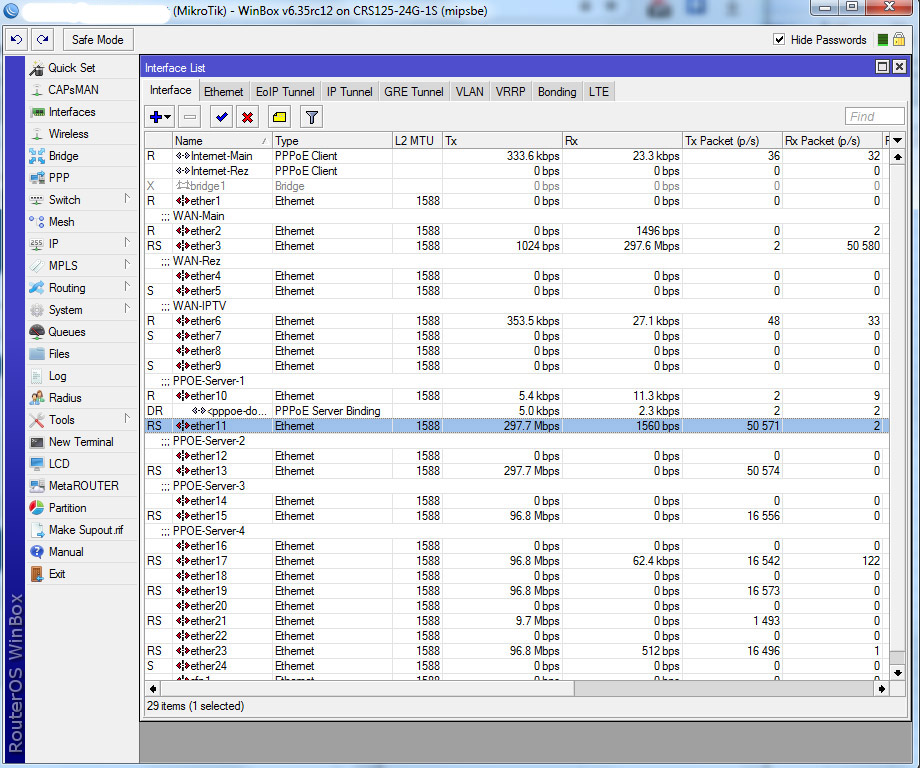This screenshot has height=768, width=920.
Task: Sort by the L2 MTU column header
Action: pyautogui.click(x=417, y=140)
